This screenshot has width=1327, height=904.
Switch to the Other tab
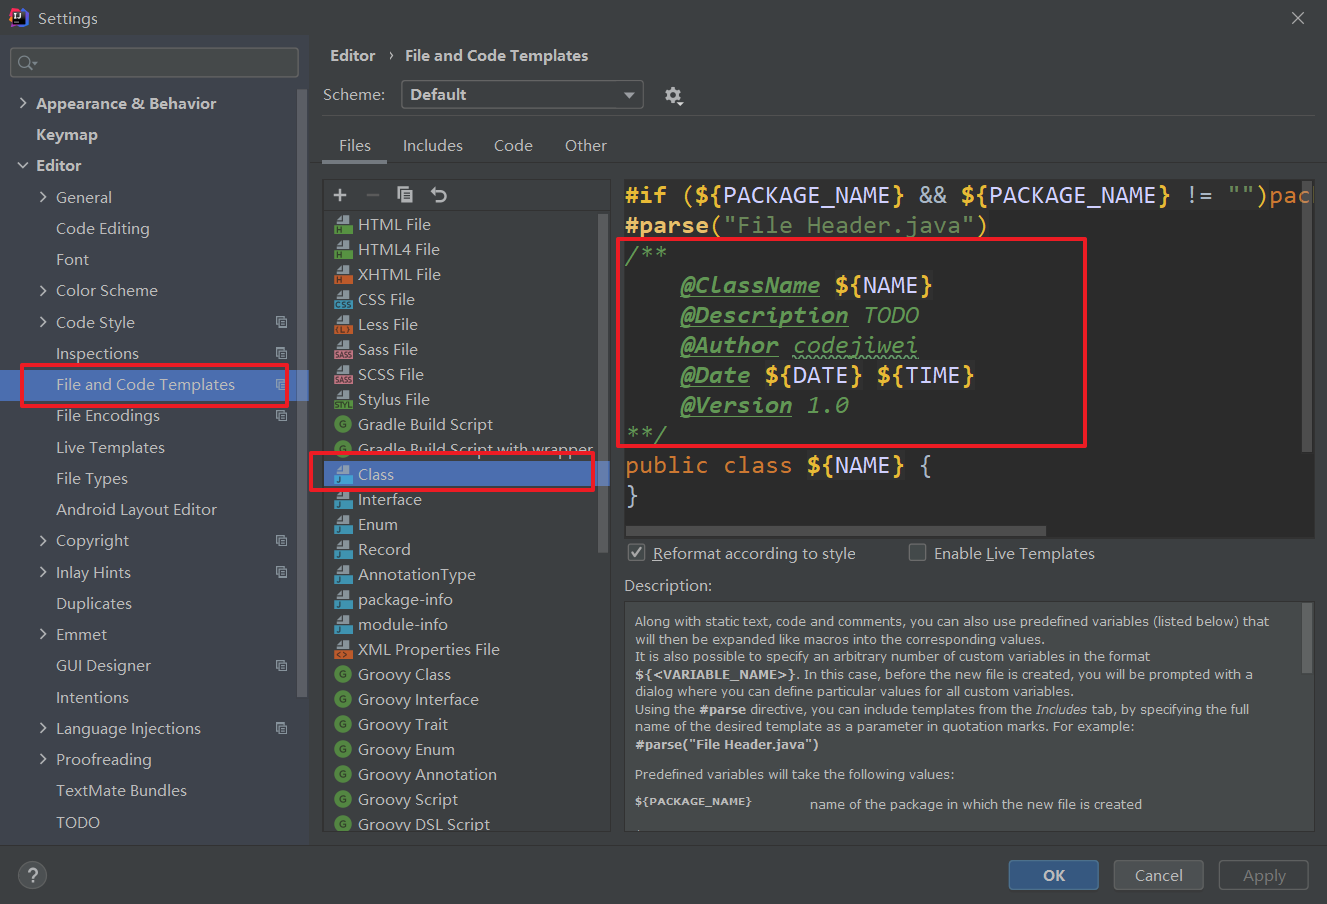pyautogui.click(x=586, y=146)
